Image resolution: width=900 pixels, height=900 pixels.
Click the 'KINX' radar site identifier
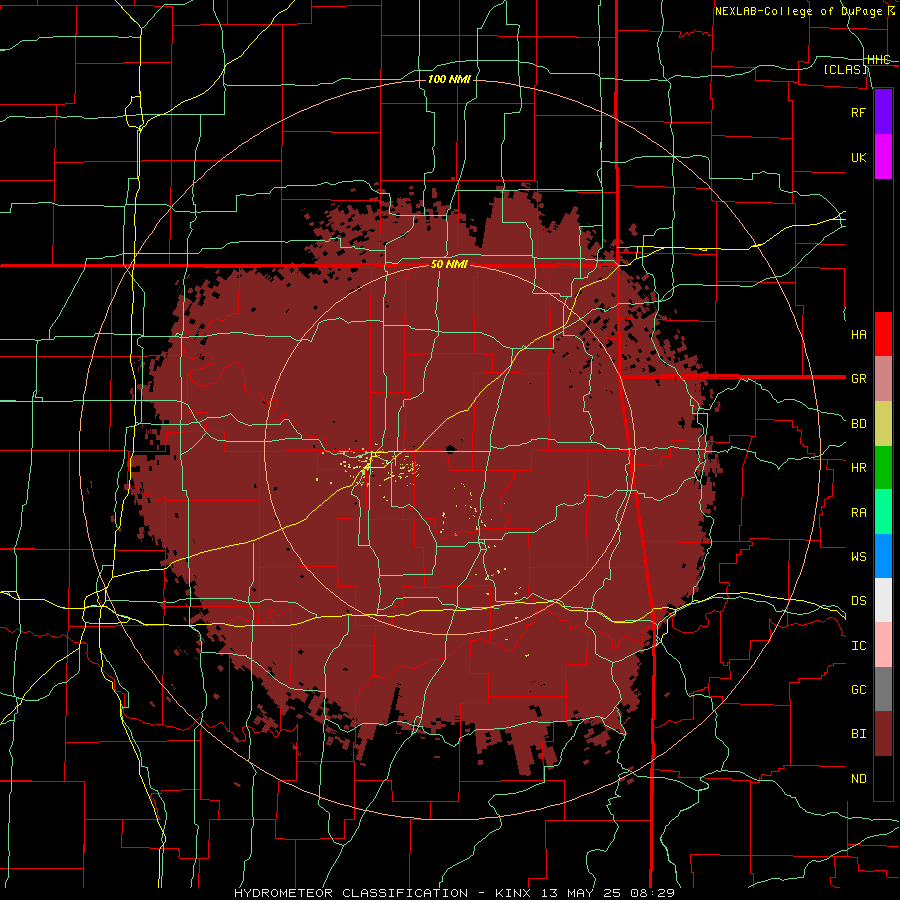click(x=513, y=893)
